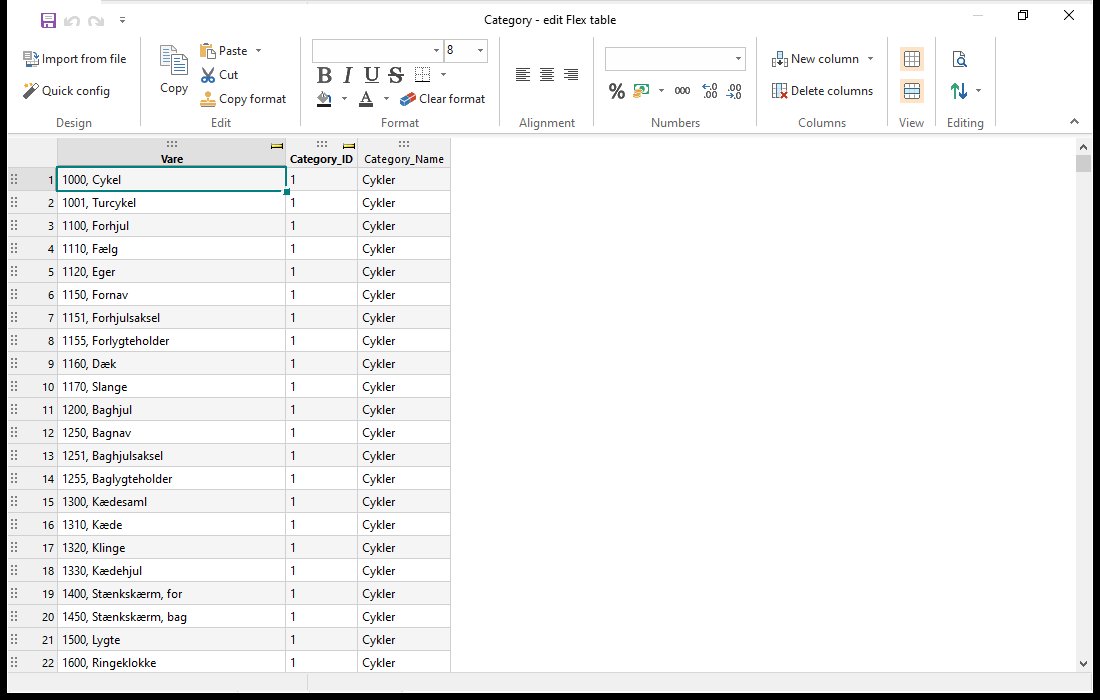Click the Undo arrow in title bar

click(72, 21)
